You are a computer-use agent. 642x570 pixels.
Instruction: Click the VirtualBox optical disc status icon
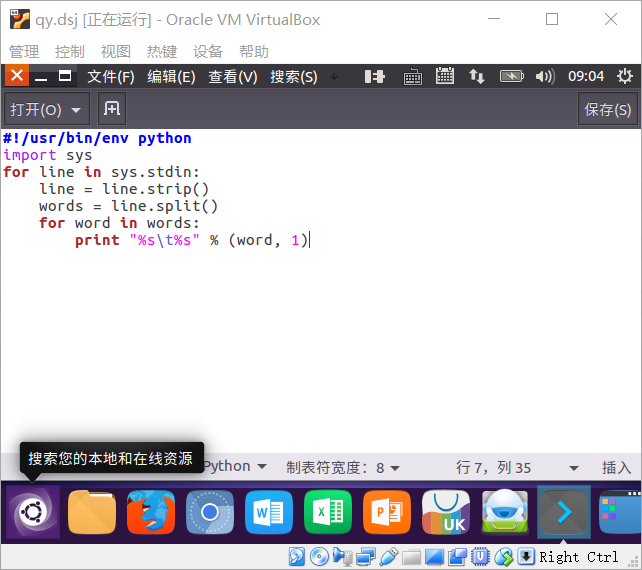pyautogui.click(x=319, y=557)
